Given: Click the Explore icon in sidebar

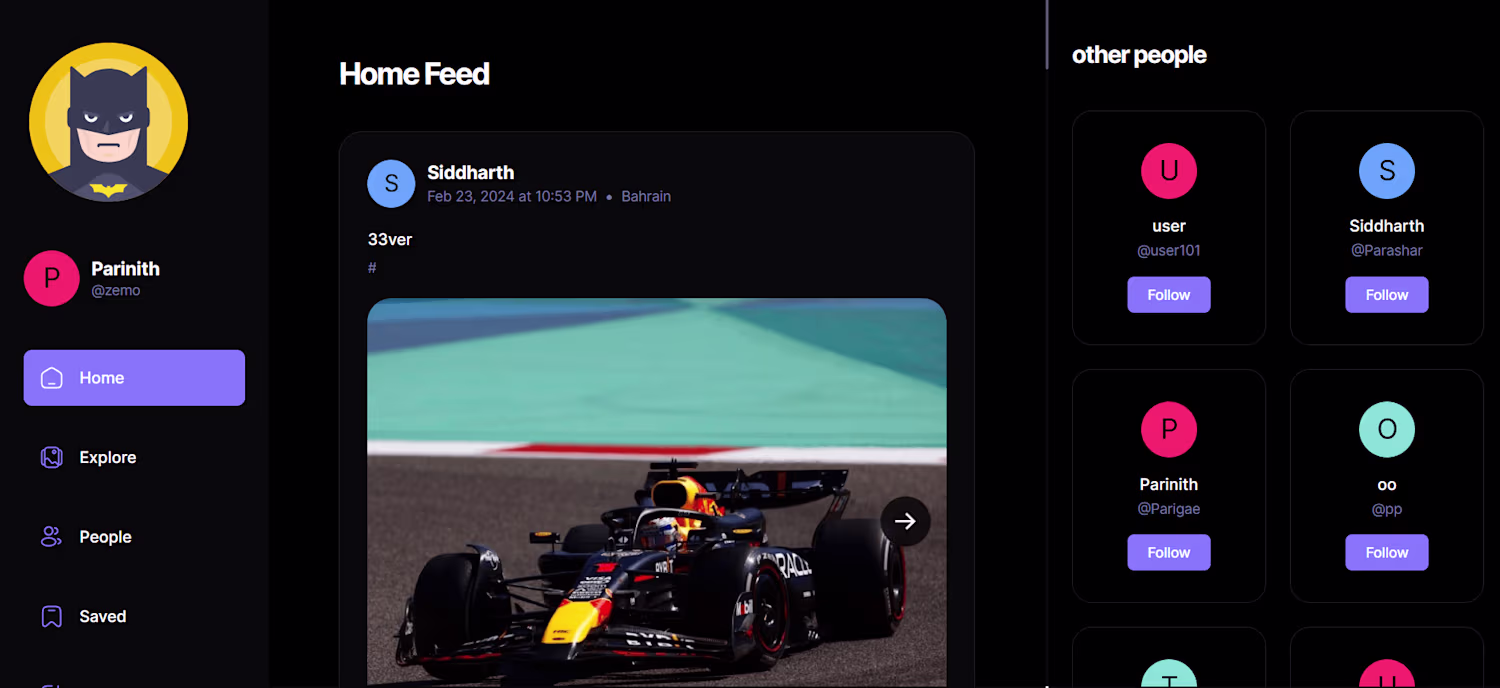Looking at the screenshot, I should click(51, 457).
